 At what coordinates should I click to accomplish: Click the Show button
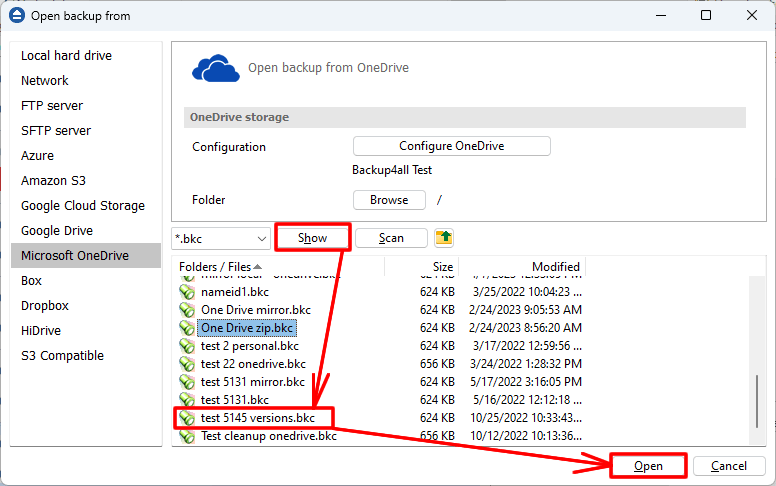[313, 238]
